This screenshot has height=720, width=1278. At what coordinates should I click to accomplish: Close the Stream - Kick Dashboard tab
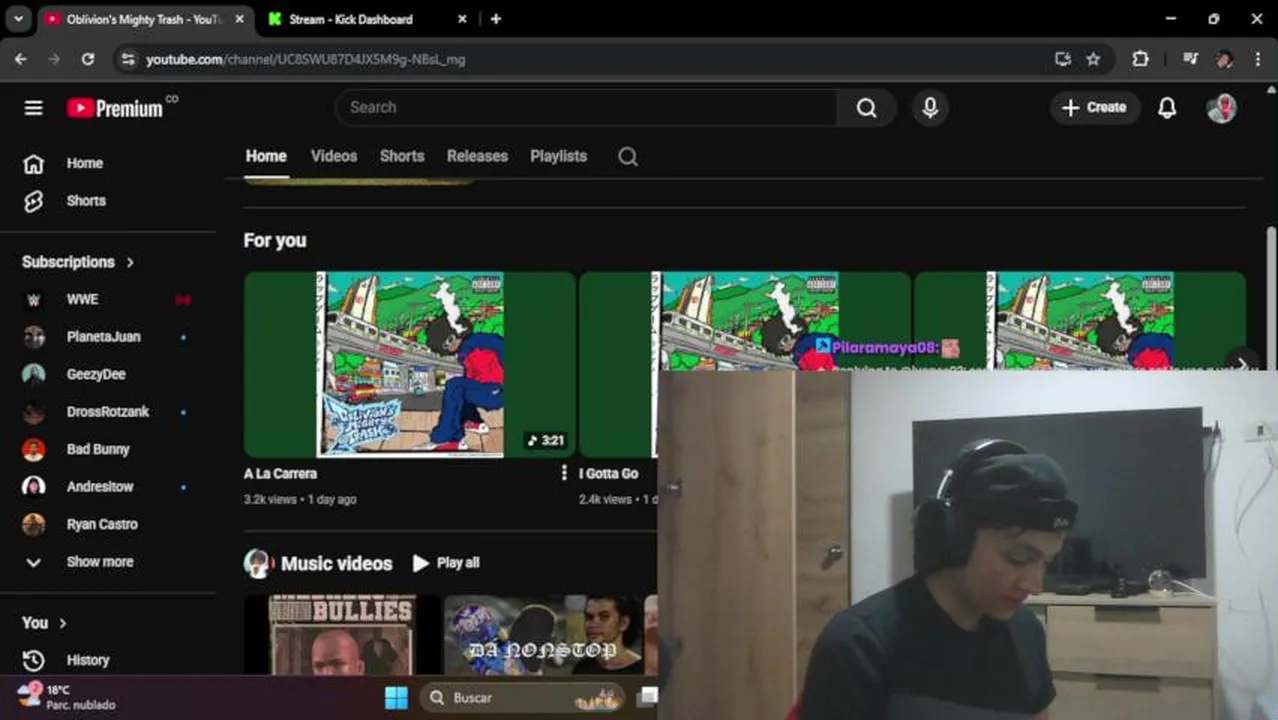click(x=462, y=19)
